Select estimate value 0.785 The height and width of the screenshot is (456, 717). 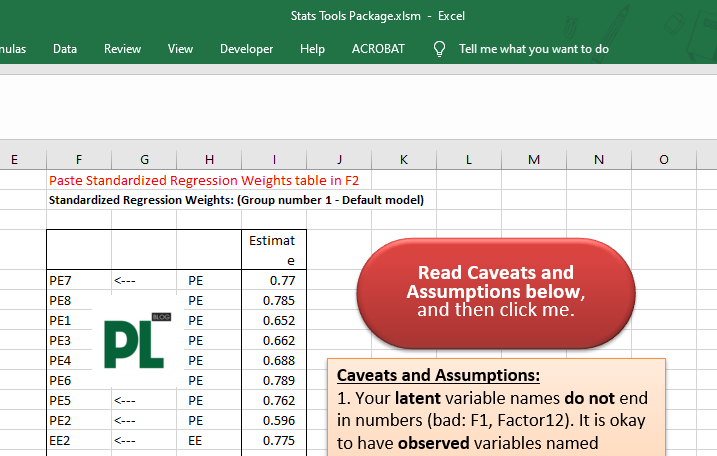point(274,300)
